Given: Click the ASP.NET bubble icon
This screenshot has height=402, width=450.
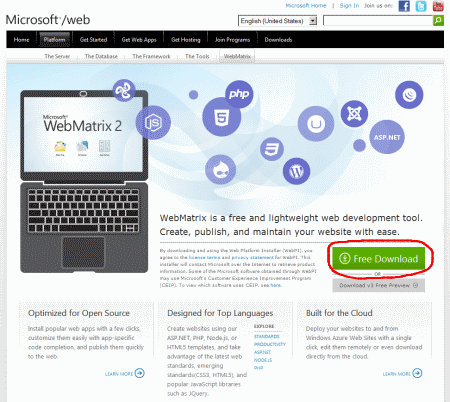Looking at the screenshot, I should pos(387,137).
